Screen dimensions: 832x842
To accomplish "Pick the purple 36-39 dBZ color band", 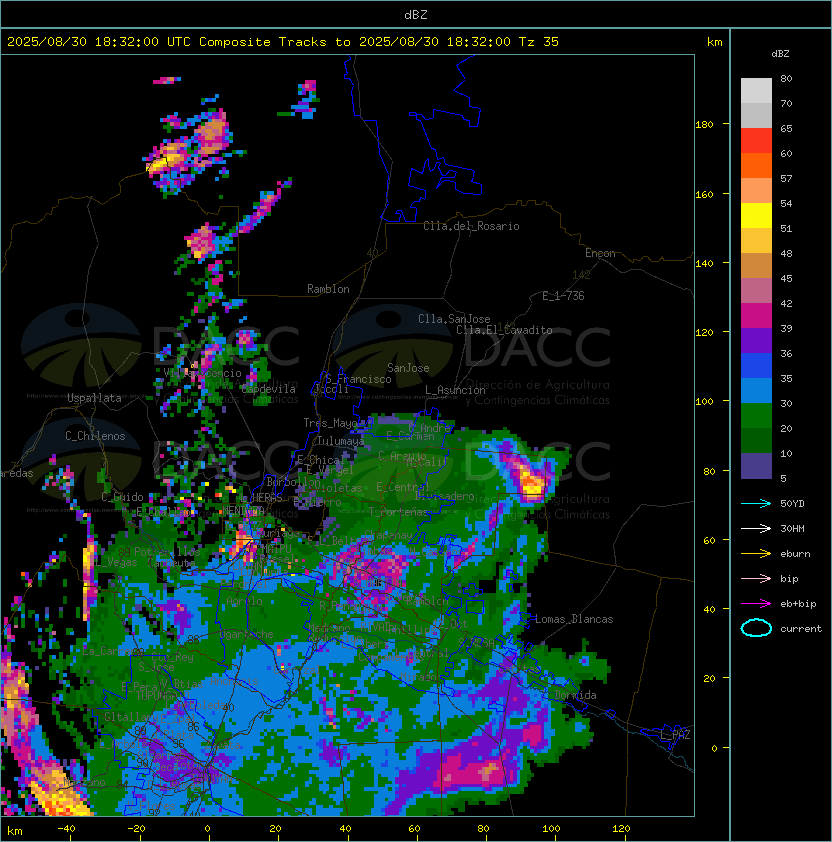I will 756,340.
